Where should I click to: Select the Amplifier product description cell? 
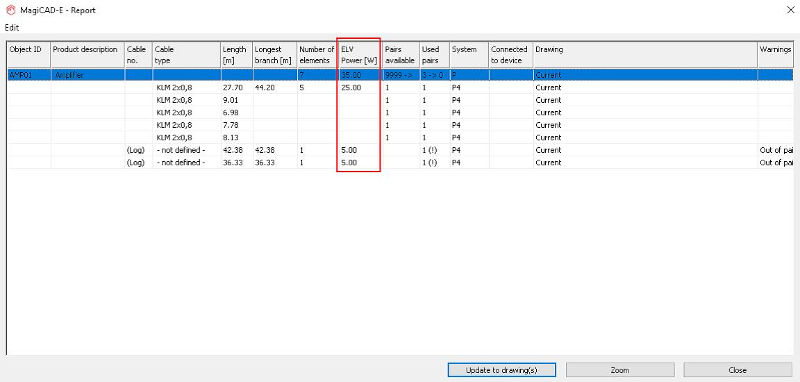87,75
